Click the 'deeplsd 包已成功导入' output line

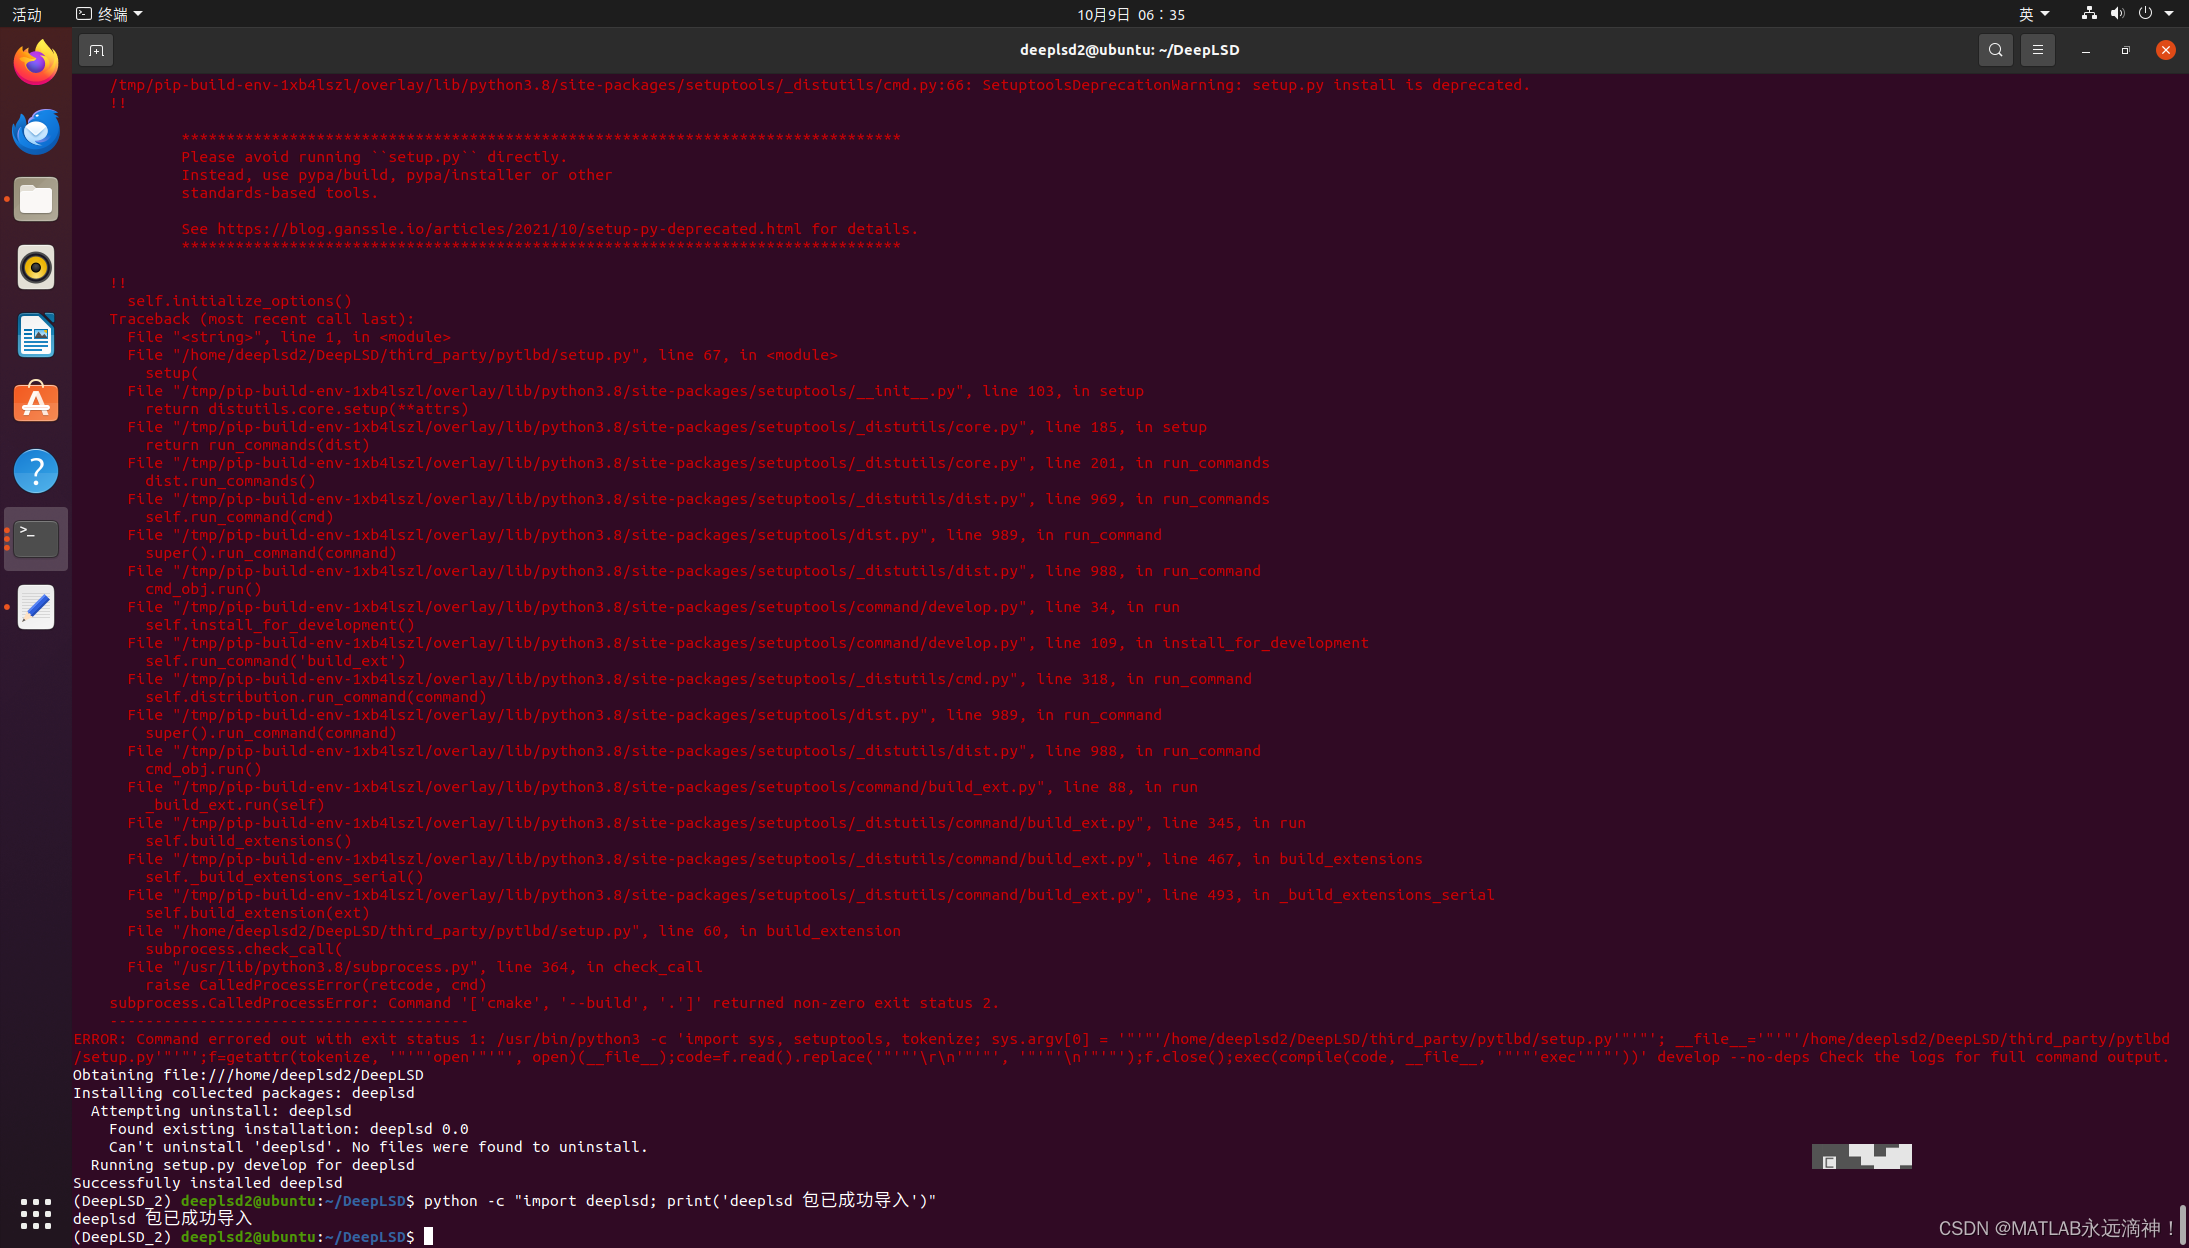click(163, 1219)
